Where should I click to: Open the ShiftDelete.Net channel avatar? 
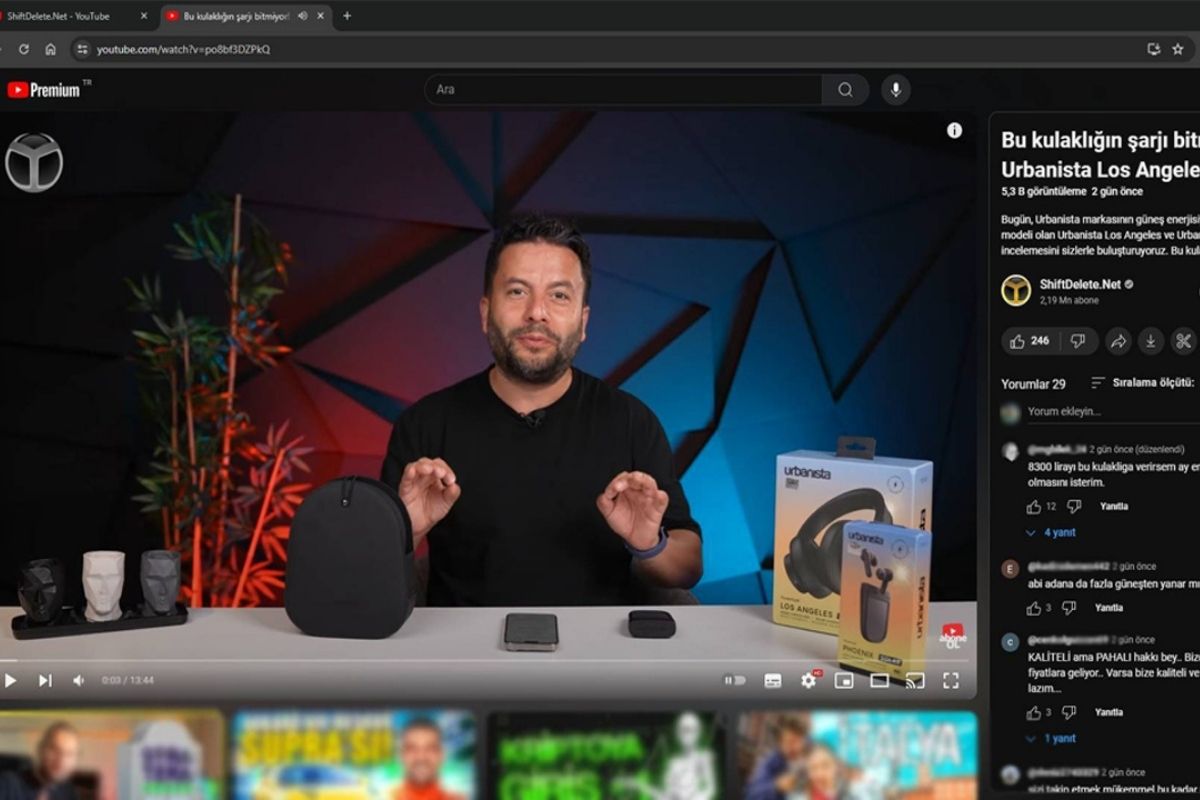(1016, 290)
